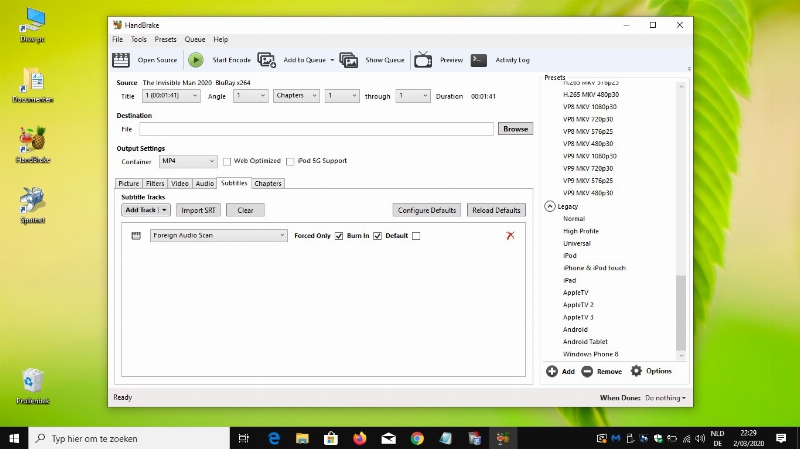This screenshot has width=800, height=449.
Task: Enable the Web Optimized checkbox
Action: point(227,161)
